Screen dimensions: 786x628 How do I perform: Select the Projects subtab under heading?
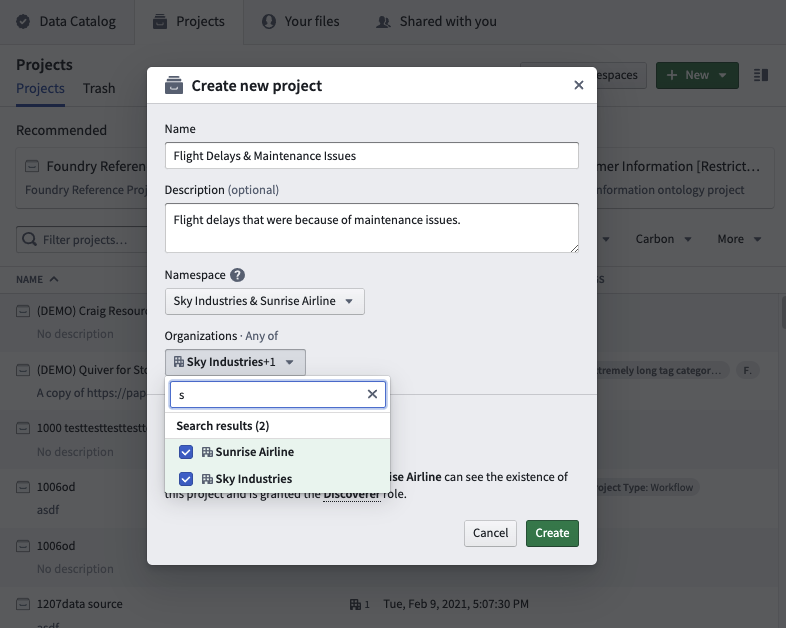click(x=40, y=89)
